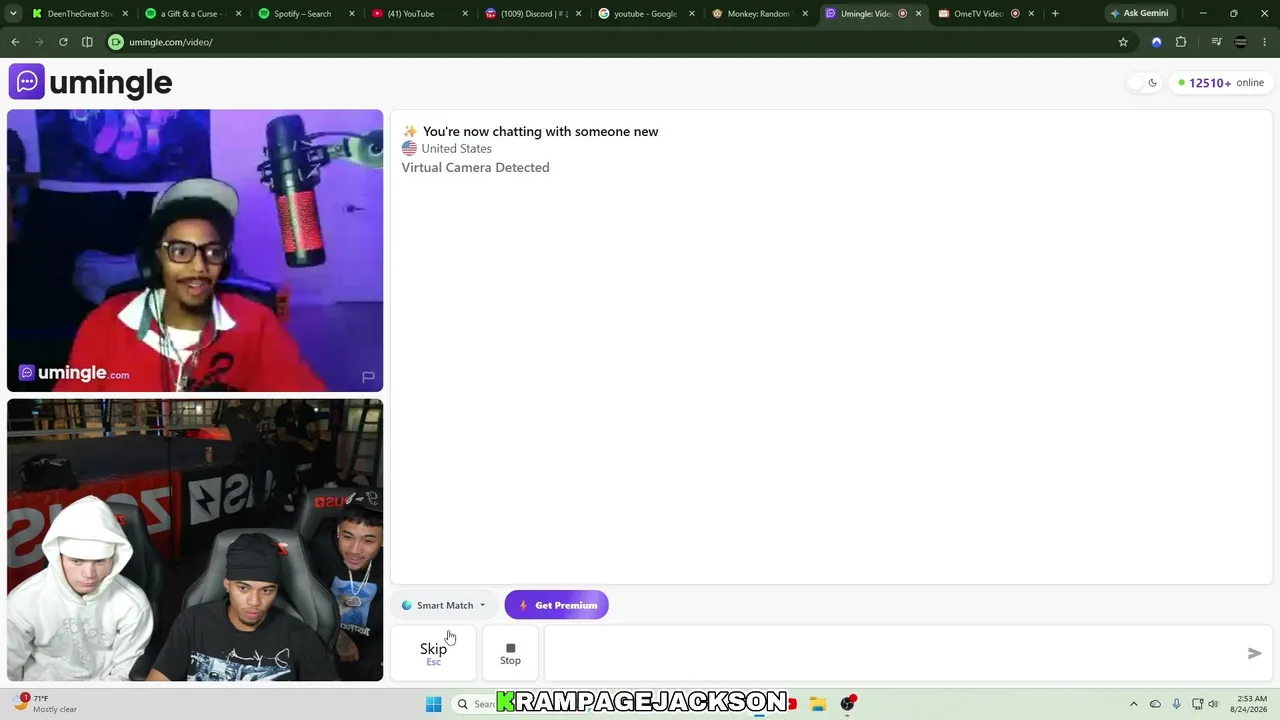
Task: Report stranger using the flag icon
Action: coord(368,377)
